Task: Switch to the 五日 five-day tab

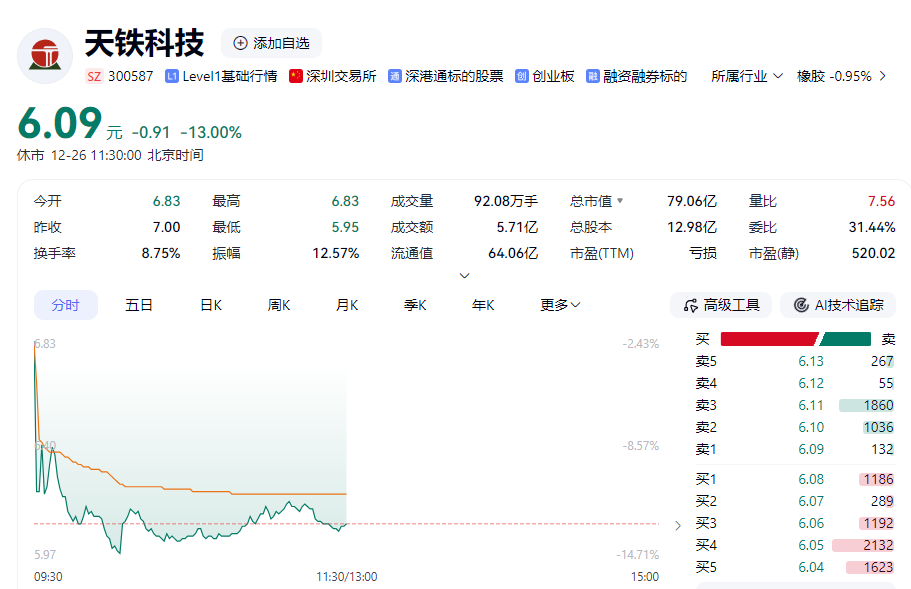Action: [x=138, y=305]
